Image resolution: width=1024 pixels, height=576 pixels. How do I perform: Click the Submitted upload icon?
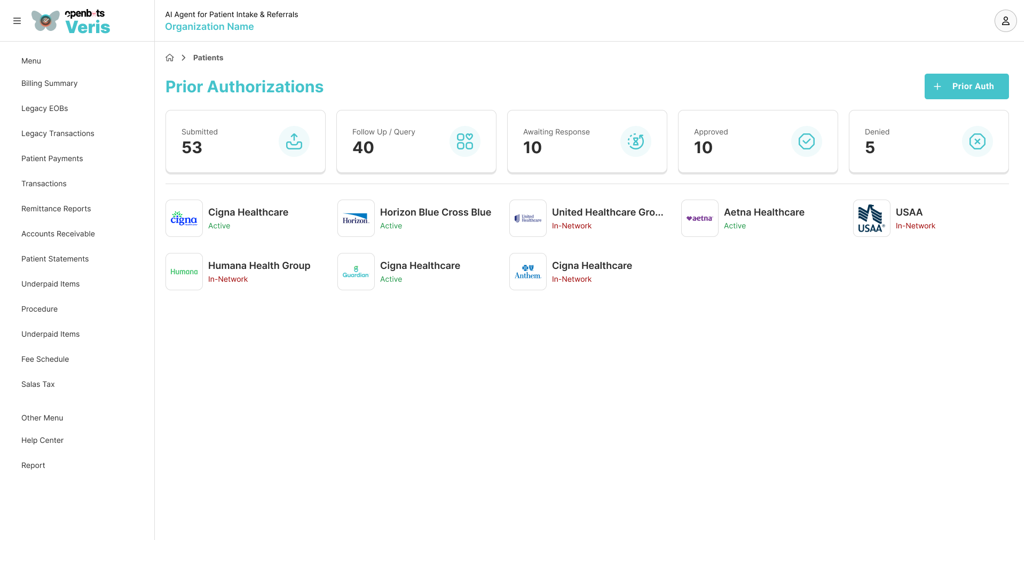294,142
